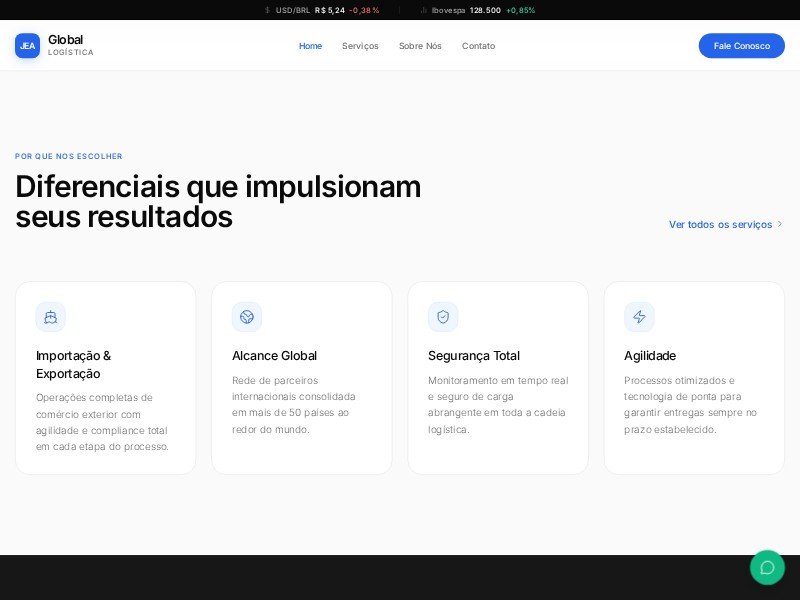
Task: Click the green chat bubble in bottom corner
Action: [767, 568]
